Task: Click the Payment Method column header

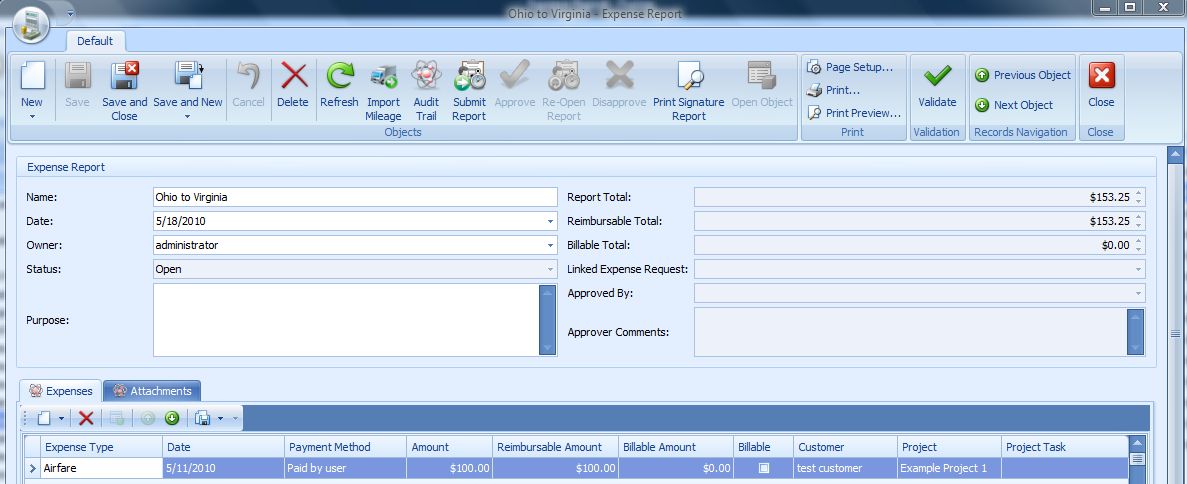Action: (345, 447)
